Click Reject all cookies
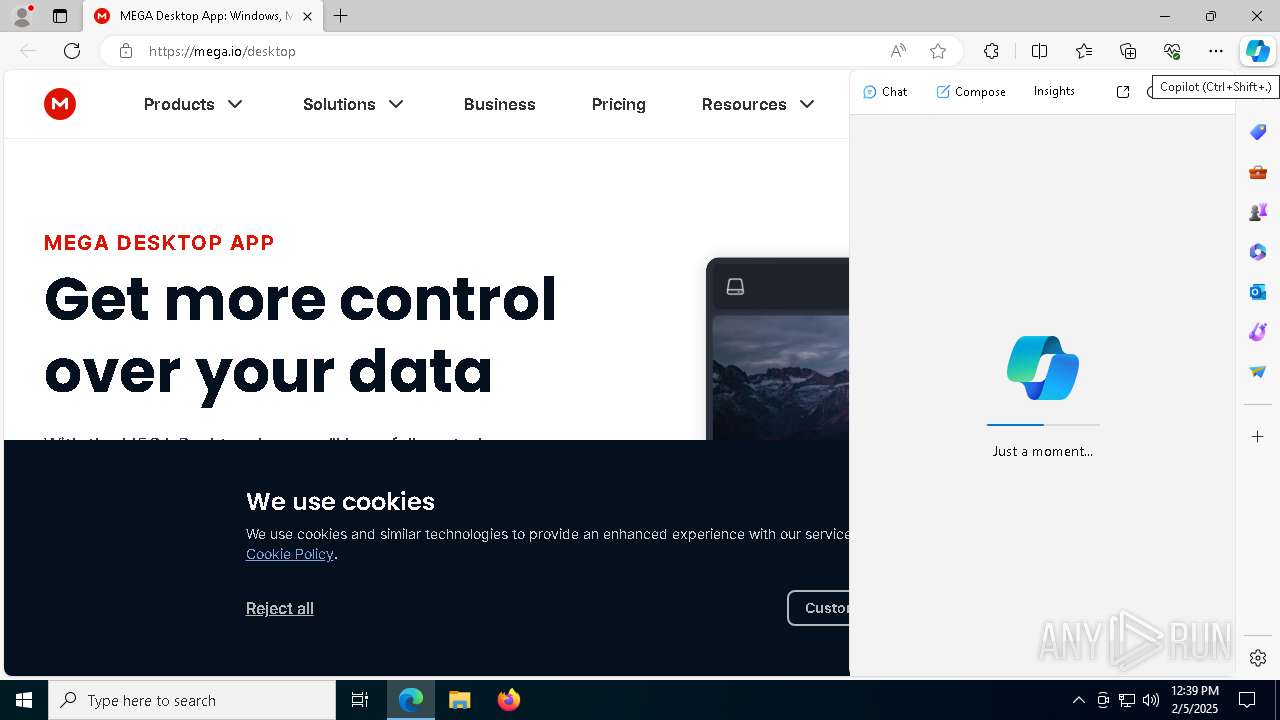Image resolution: width=1280 pixels, height=720 pixels. pyautogui.click(x=280, y=608)
